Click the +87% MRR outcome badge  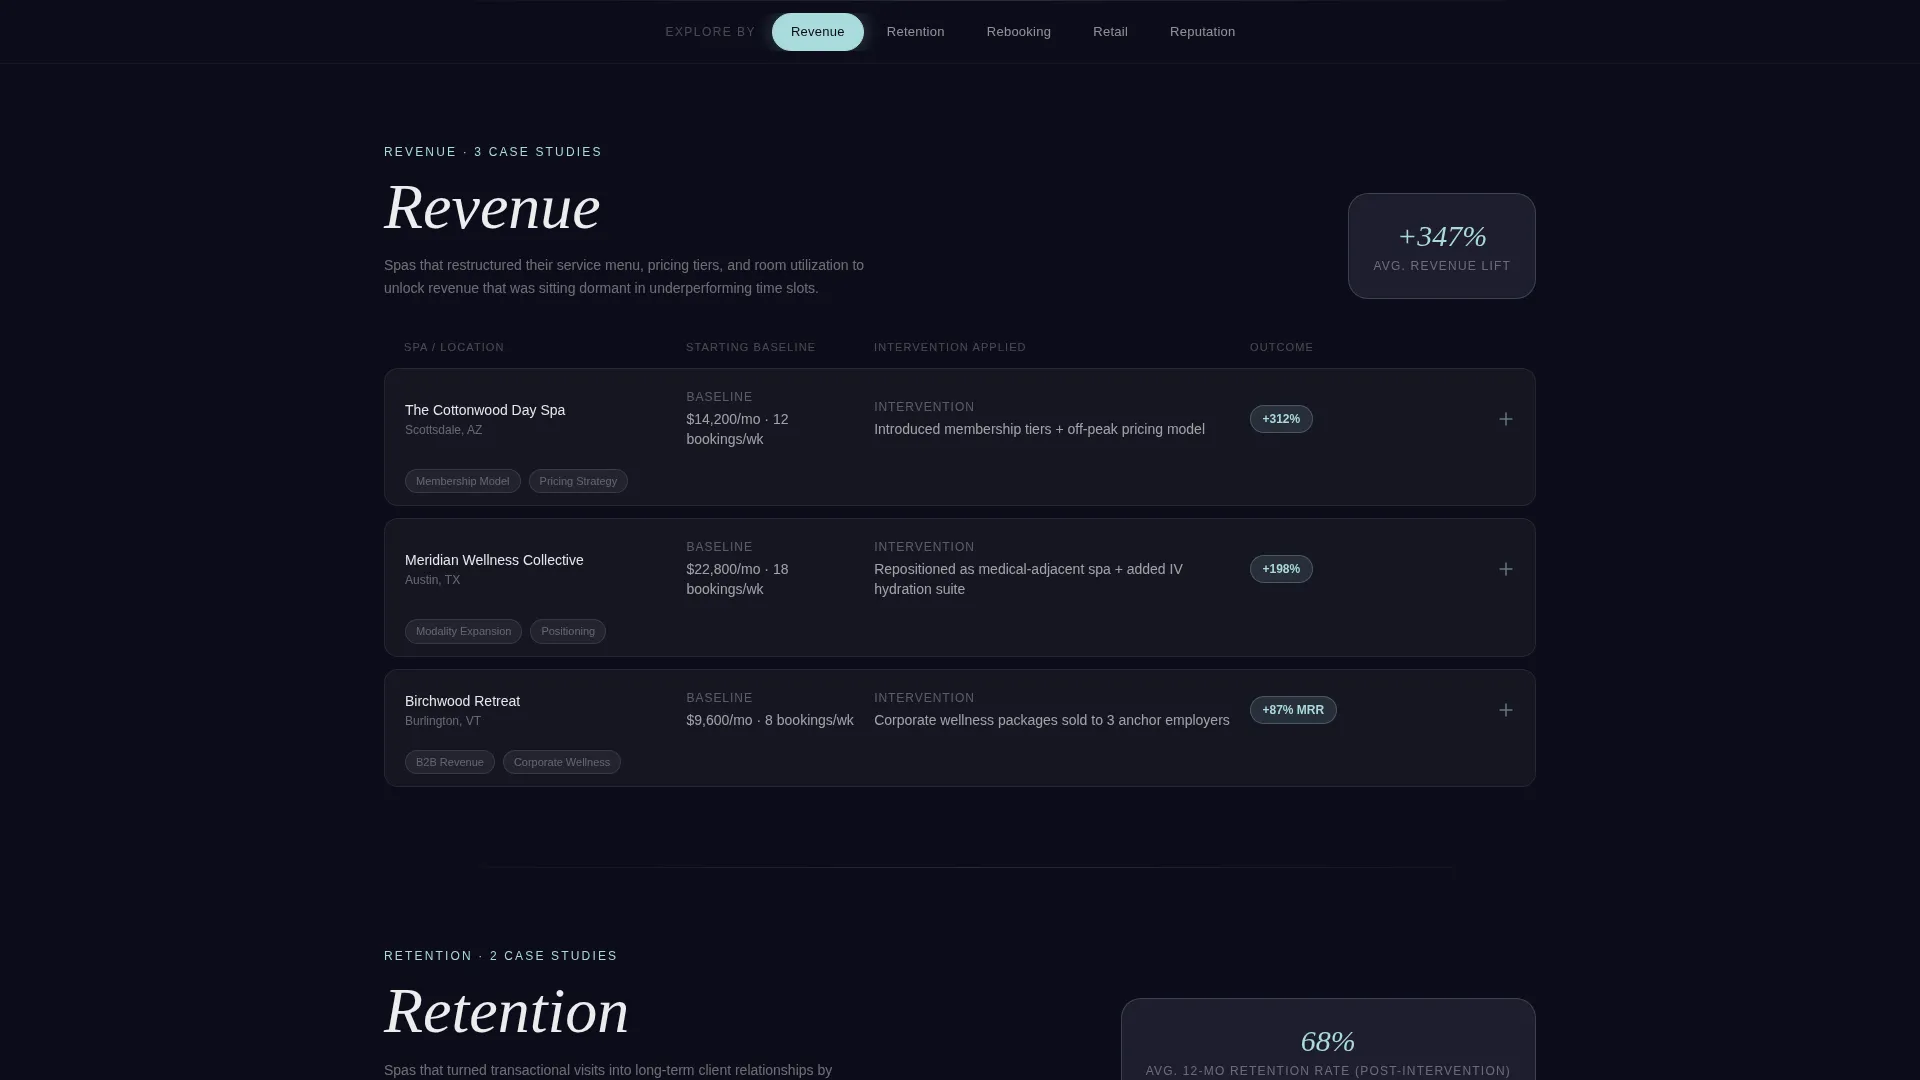pos(1293,710)
